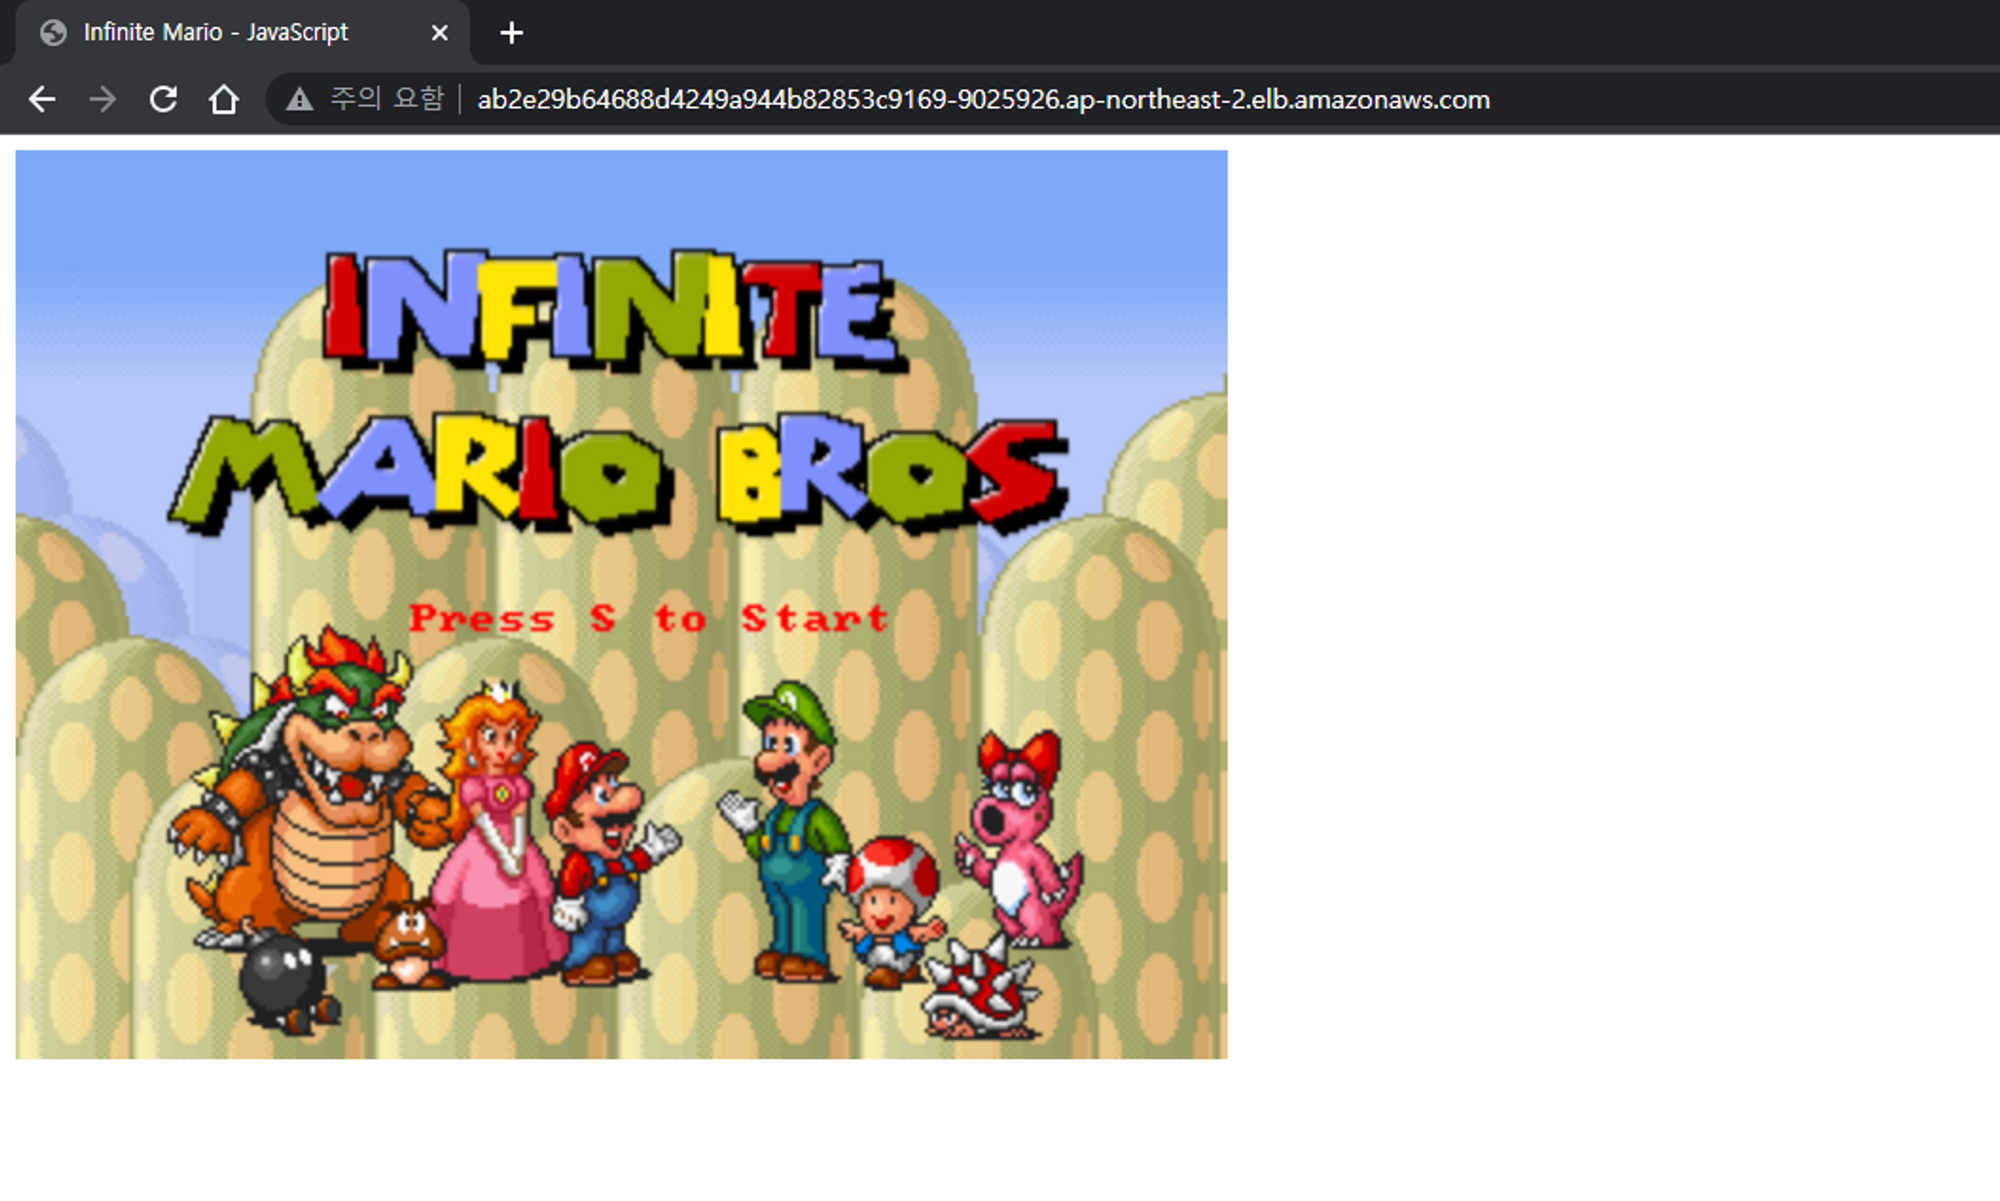Click the Mario character with red cap
This screenshot has height=1201, width=2000.
tap(600, 860)
